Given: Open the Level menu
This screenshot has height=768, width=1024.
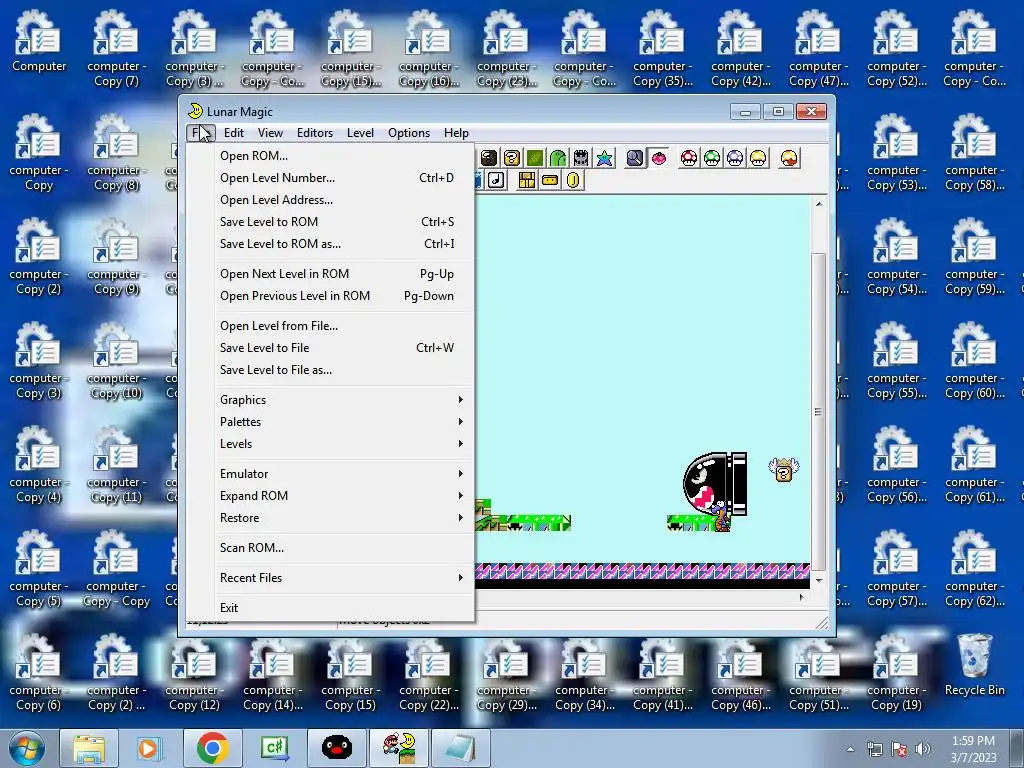Looking at the screenshot, I should [360, 133].
